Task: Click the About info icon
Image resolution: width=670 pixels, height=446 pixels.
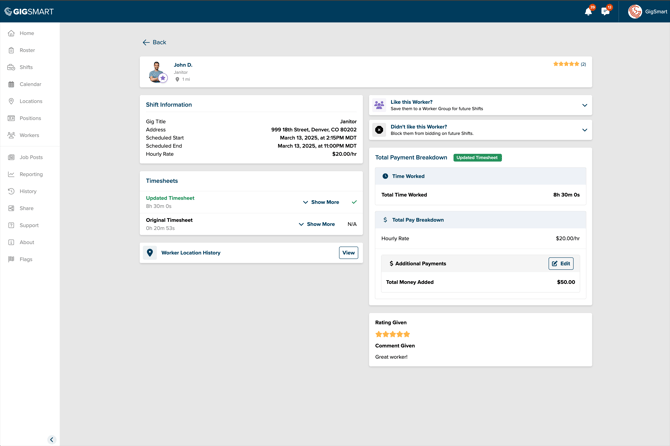Action: (x=11, y=242)
